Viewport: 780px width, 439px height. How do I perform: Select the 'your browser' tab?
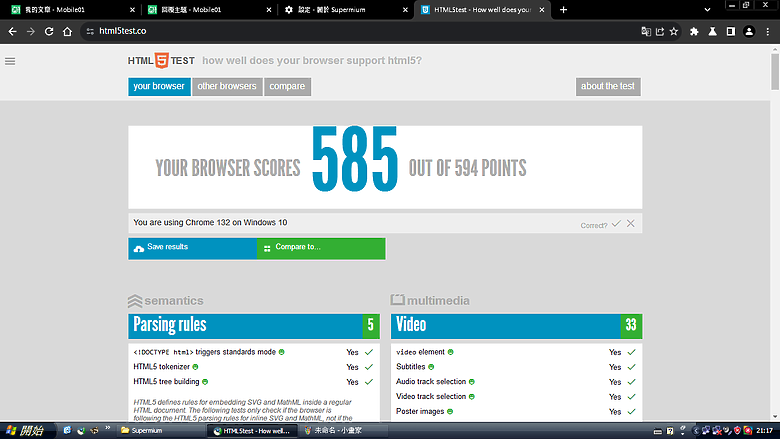159,87
